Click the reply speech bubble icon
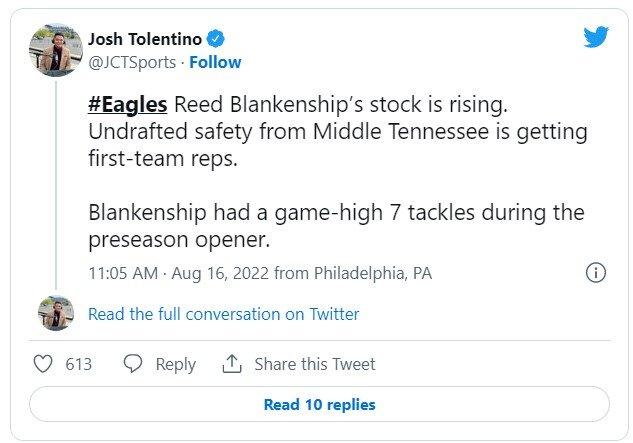Image resolution: width=633 pixels, height=443 pixels. point(133,364)
